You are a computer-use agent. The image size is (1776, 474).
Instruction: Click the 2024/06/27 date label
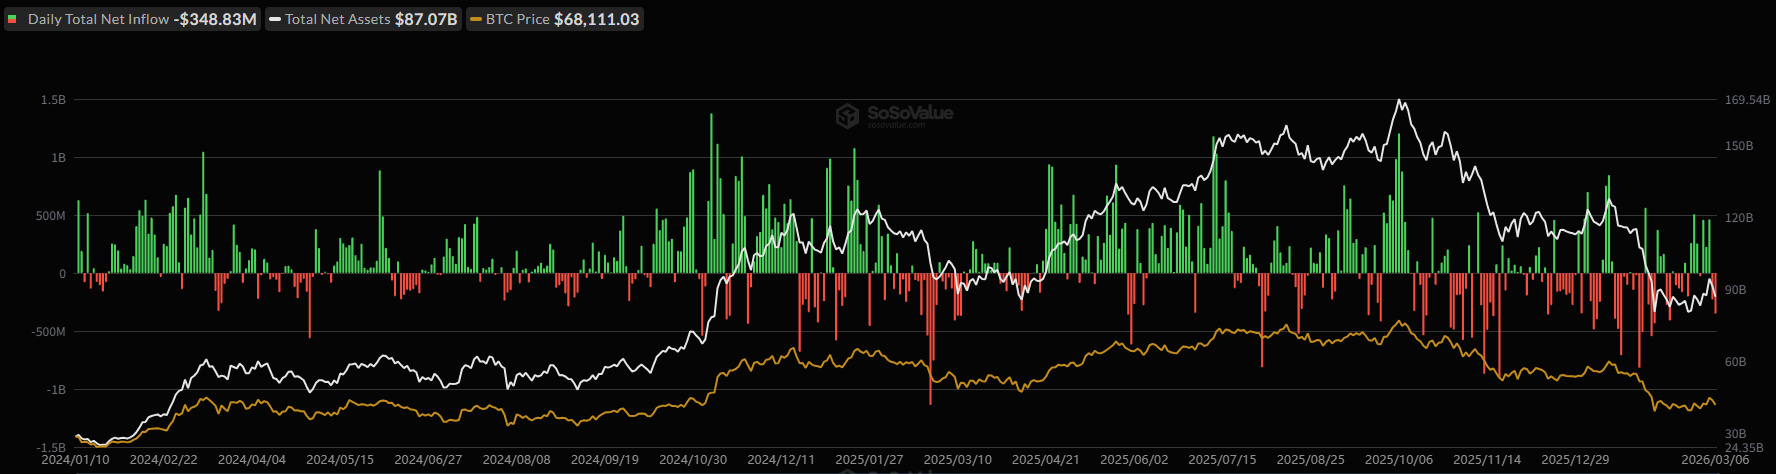point(428,460)
